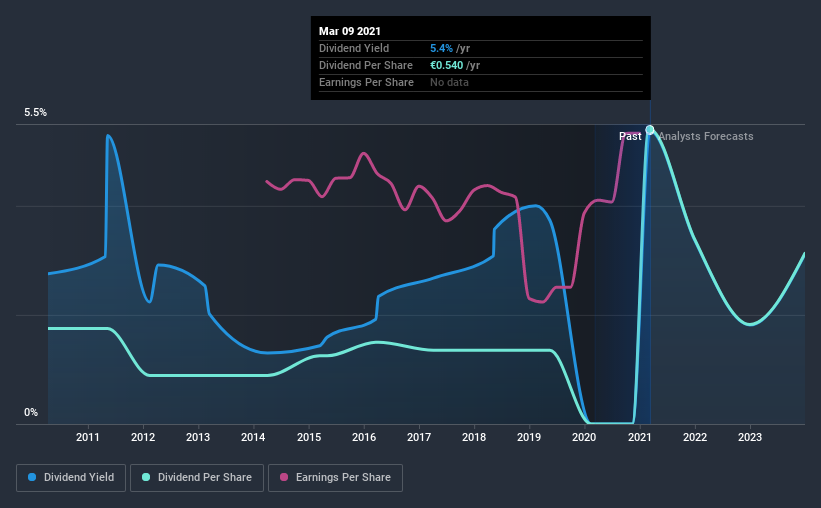Click the 5.4% Dividend Yield tooltip value
This screenshot has height=508, width=821.
(441, 48)
